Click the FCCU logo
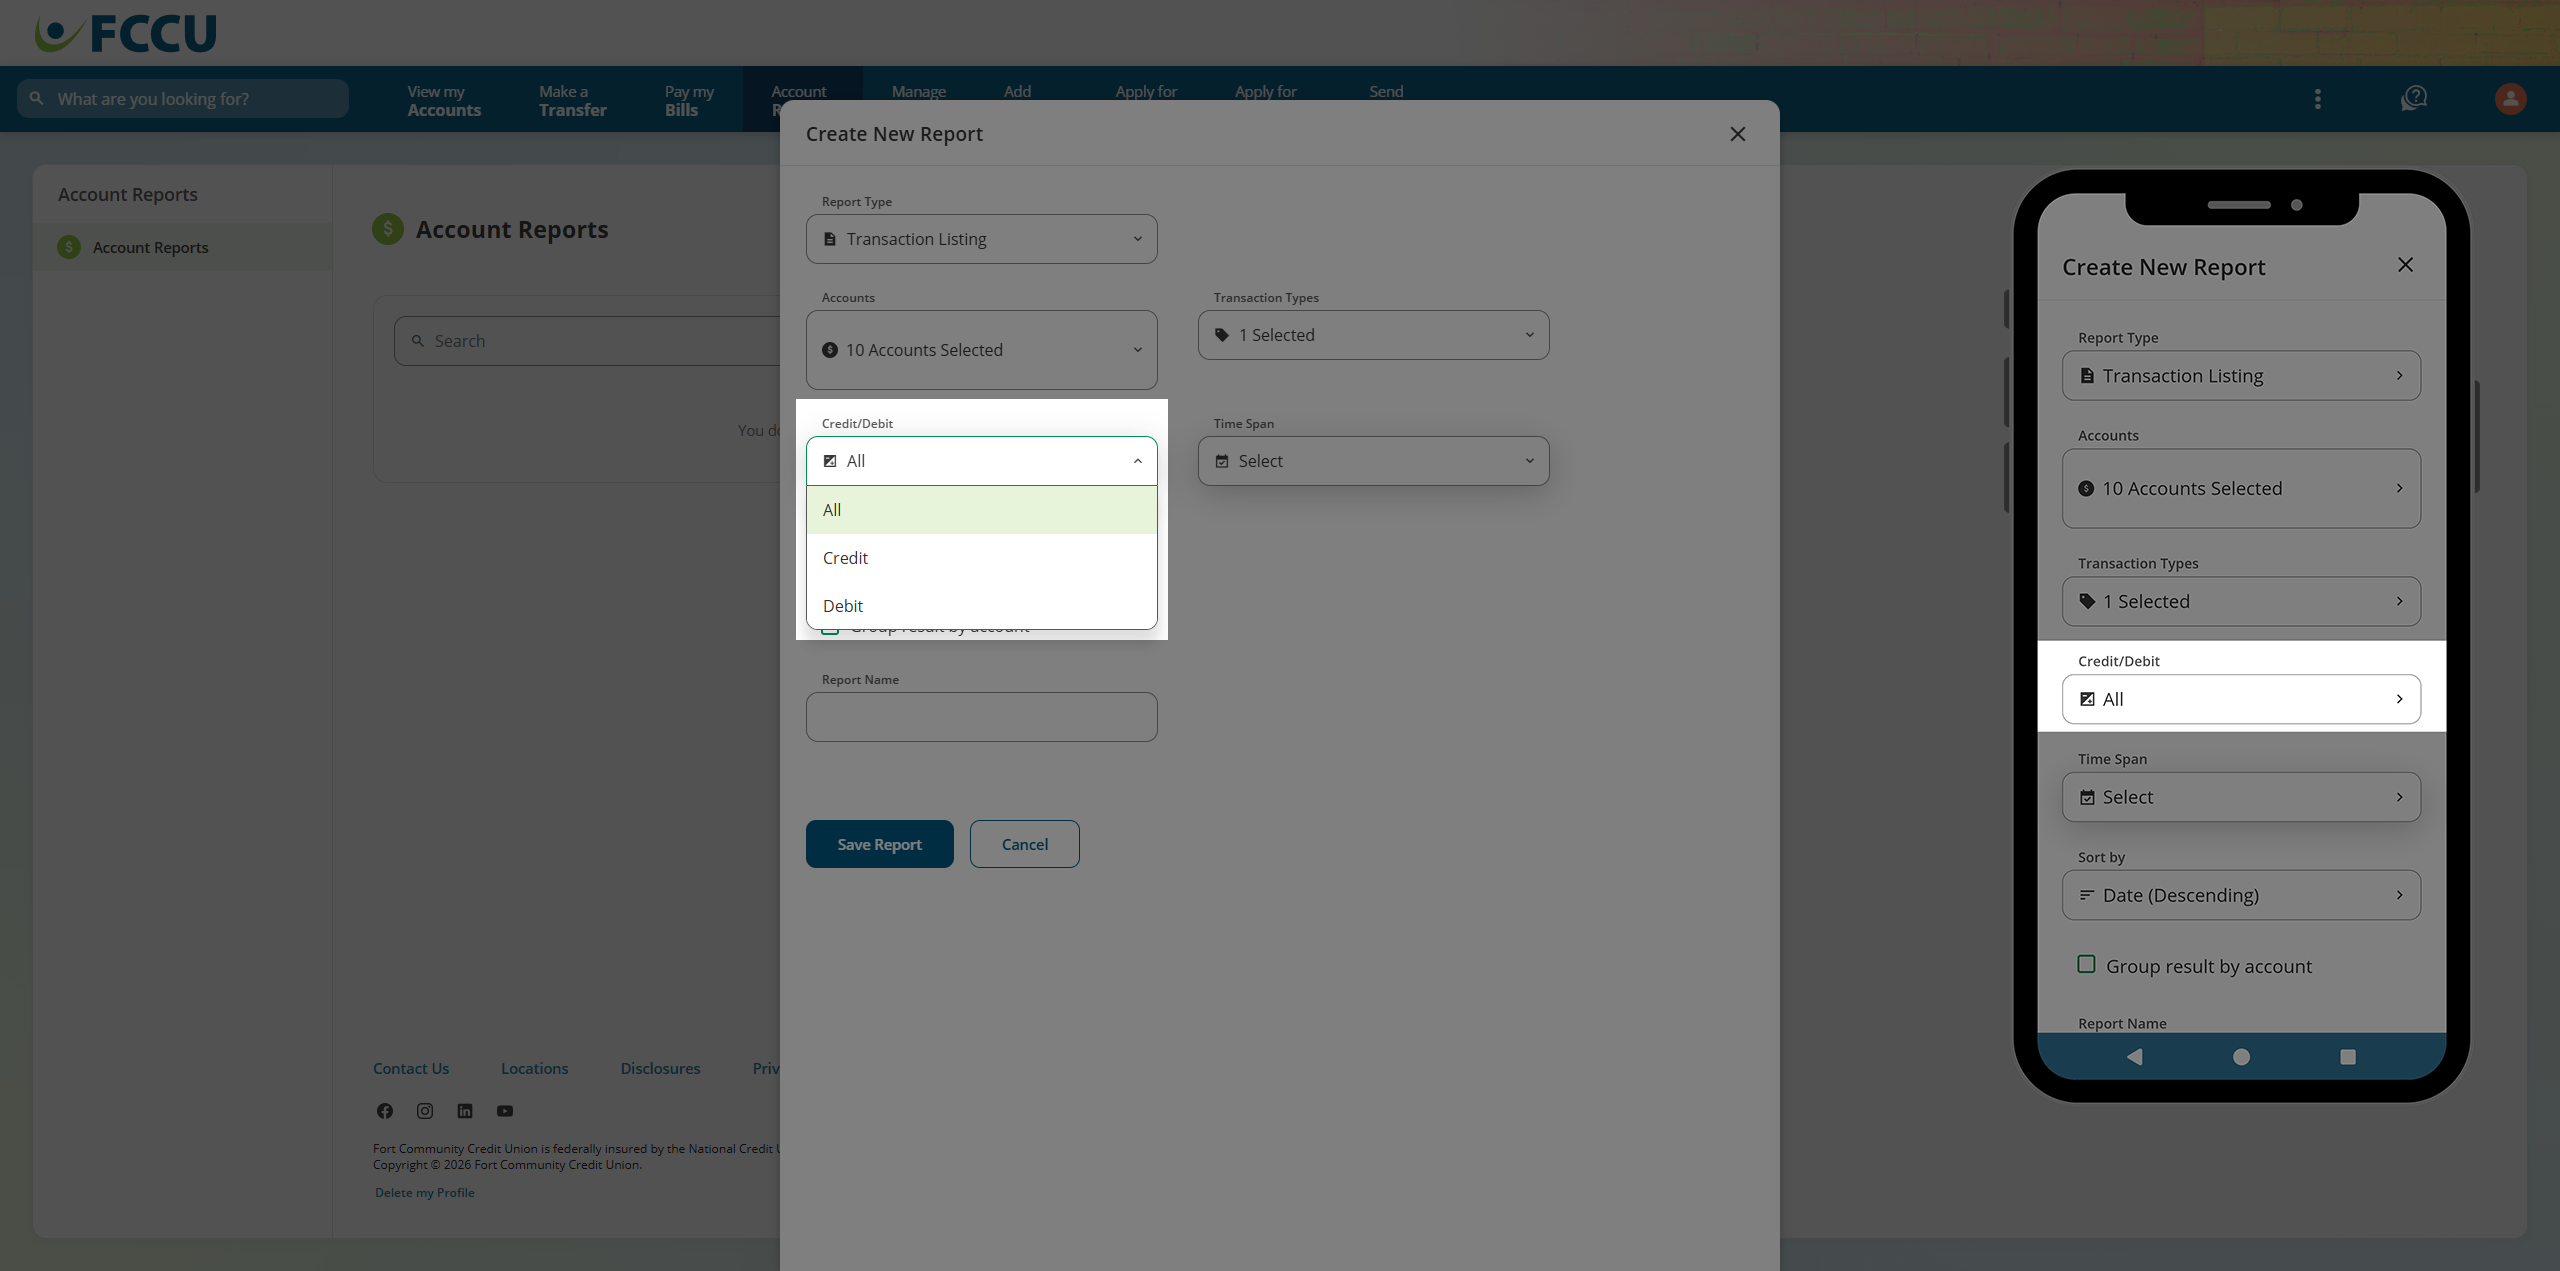This screenshot has width=2560, height=1271. tap(125, 33)
